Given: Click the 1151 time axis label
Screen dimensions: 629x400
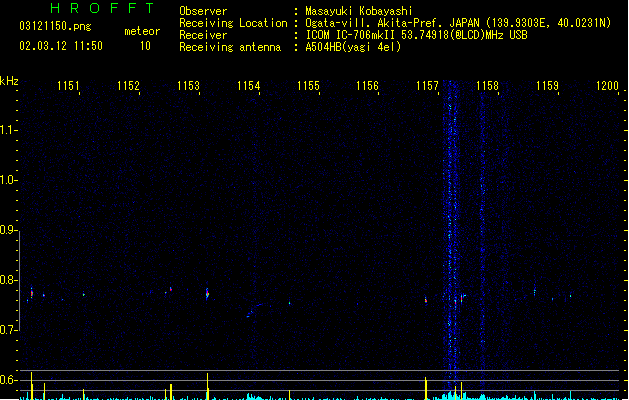Looking at the screenshot, I should coord(68,85).
